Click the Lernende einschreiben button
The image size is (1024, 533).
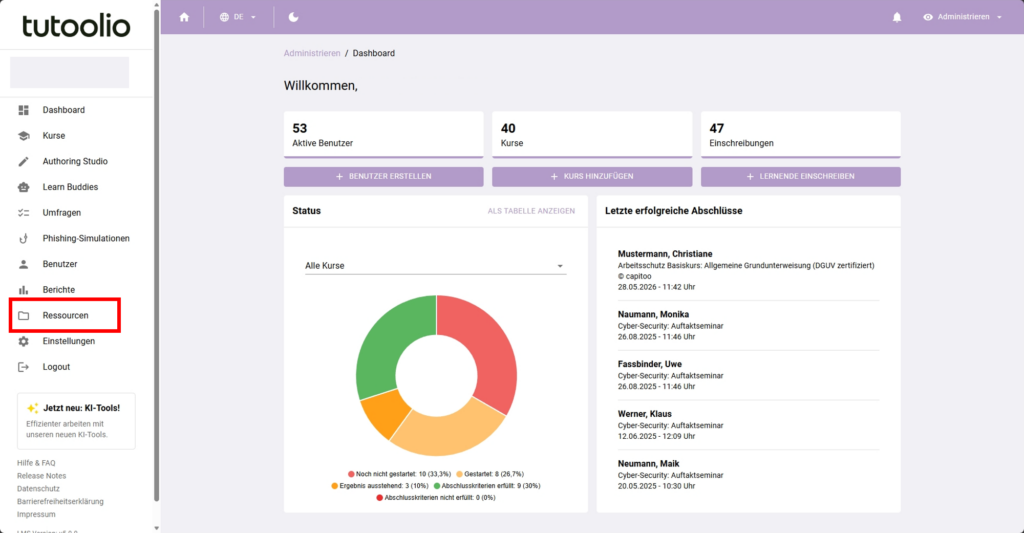[801, 176]
